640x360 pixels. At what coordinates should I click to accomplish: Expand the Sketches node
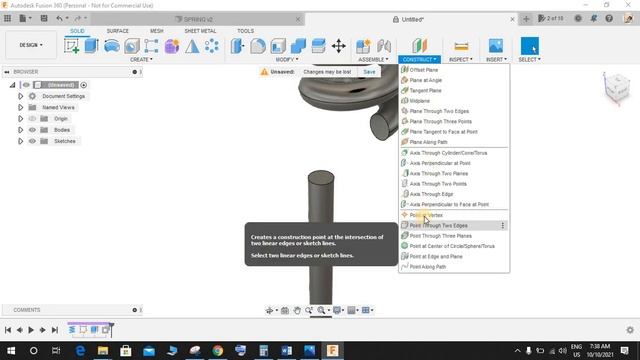pyautogui.click(x=20, y=141)
